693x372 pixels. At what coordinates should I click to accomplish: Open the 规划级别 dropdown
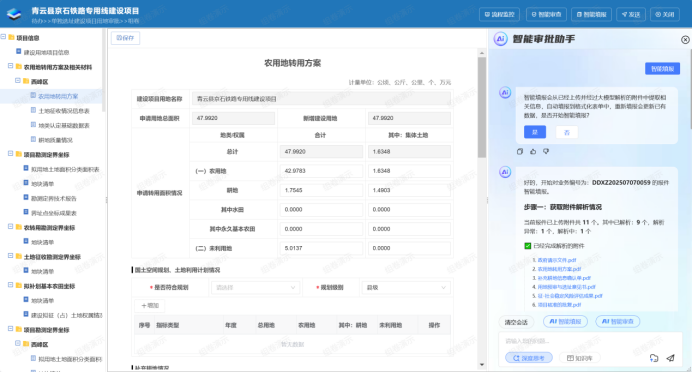406,288
